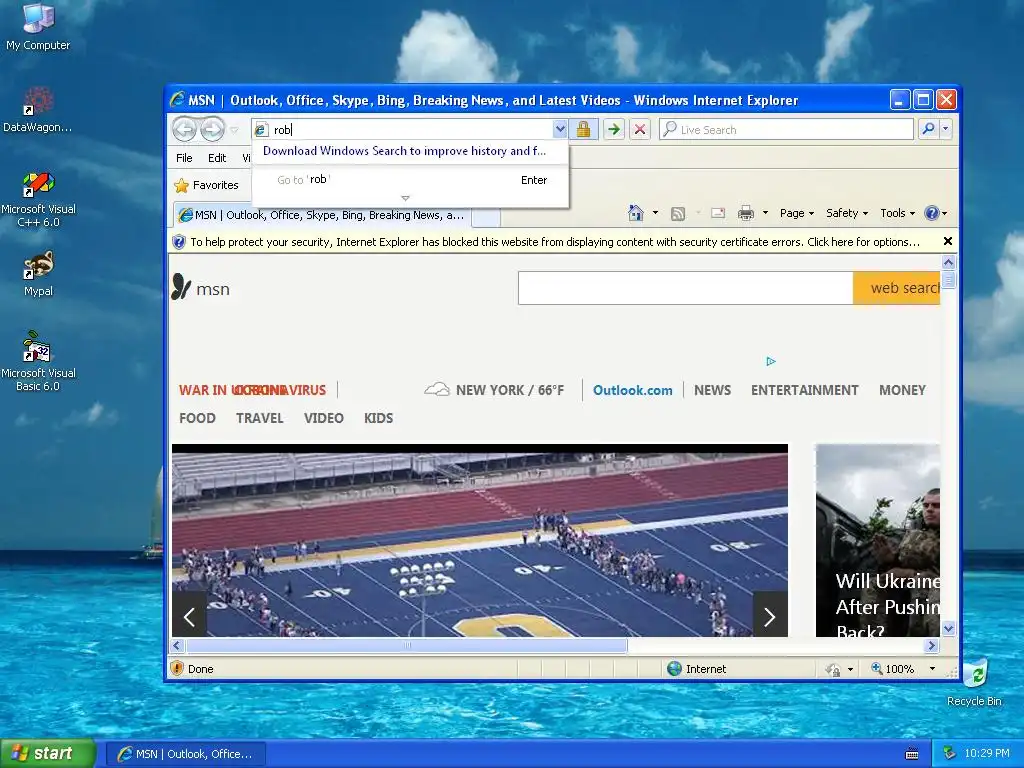Click the vertical scroll down arrow
The height and width of the screenshot is (768, 1024).
pos(948,628)
